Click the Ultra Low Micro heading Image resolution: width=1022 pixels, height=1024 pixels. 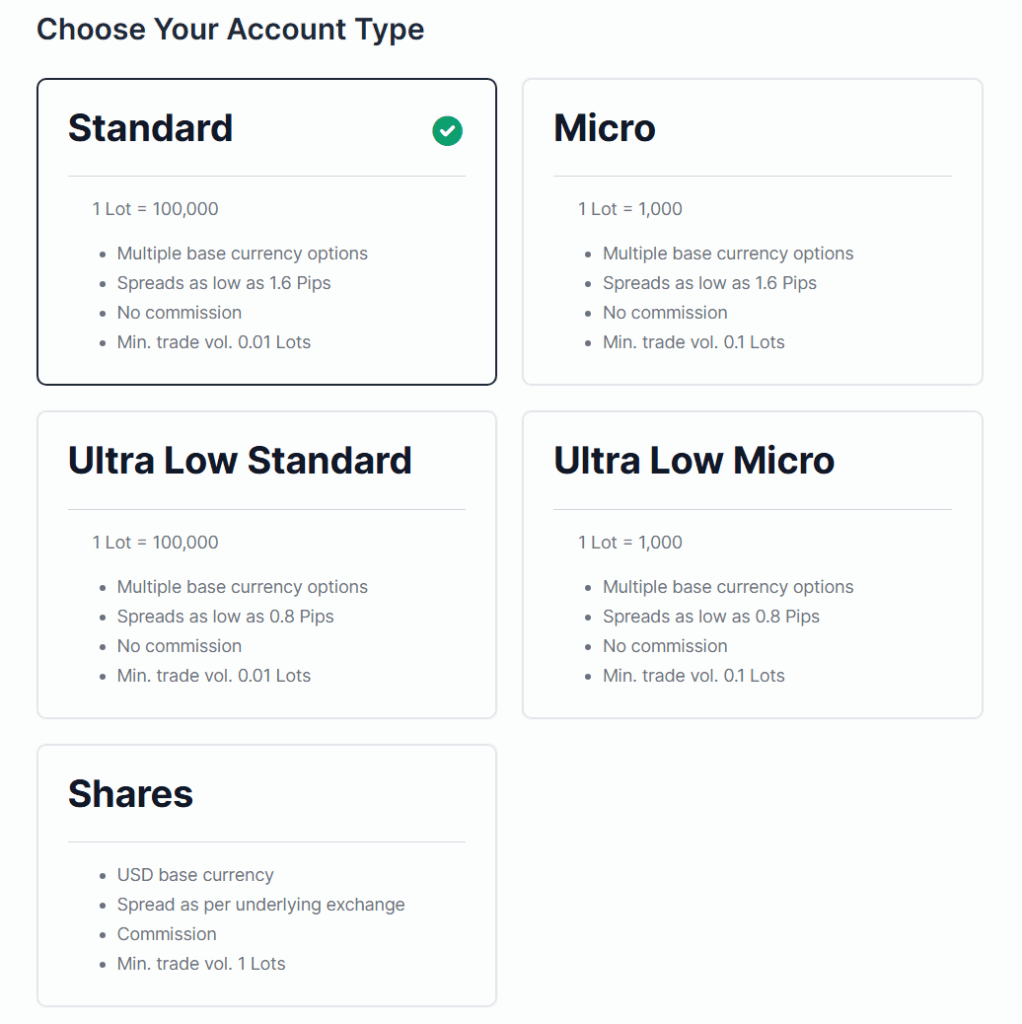694,460
